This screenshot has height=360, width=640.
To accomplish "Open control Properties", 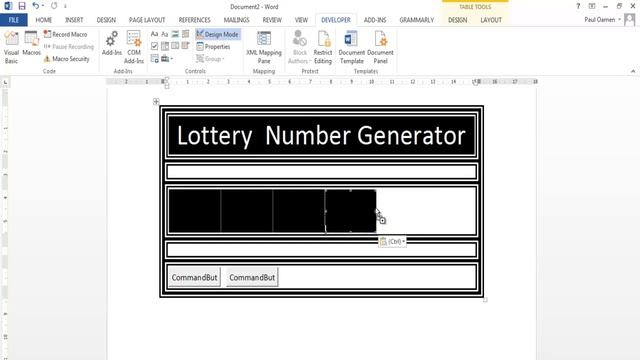I will tap(213, 47).
